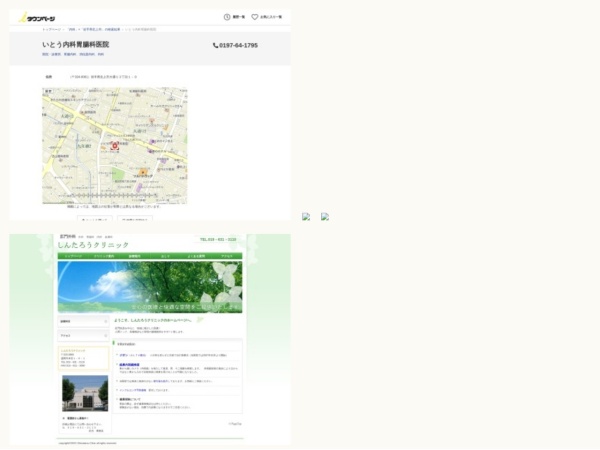Open よくある質問 in the green navigation bar

click(x=196, y=256)
